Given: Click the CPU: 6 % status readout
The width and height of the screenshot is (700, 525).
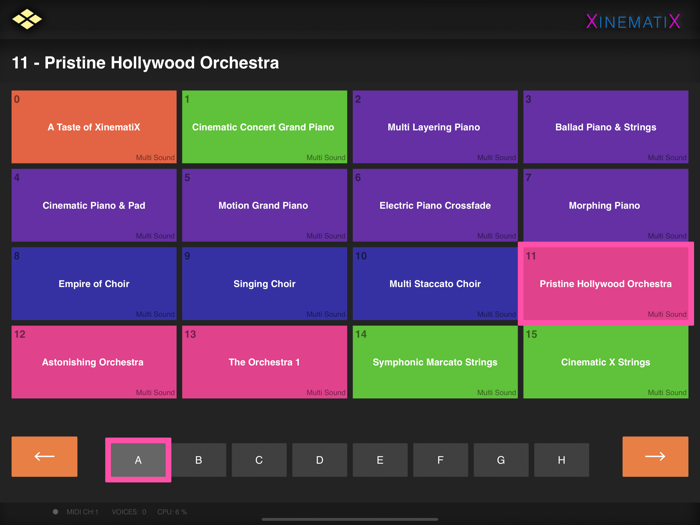Looking at the screenshot, I should pos(172,512).
